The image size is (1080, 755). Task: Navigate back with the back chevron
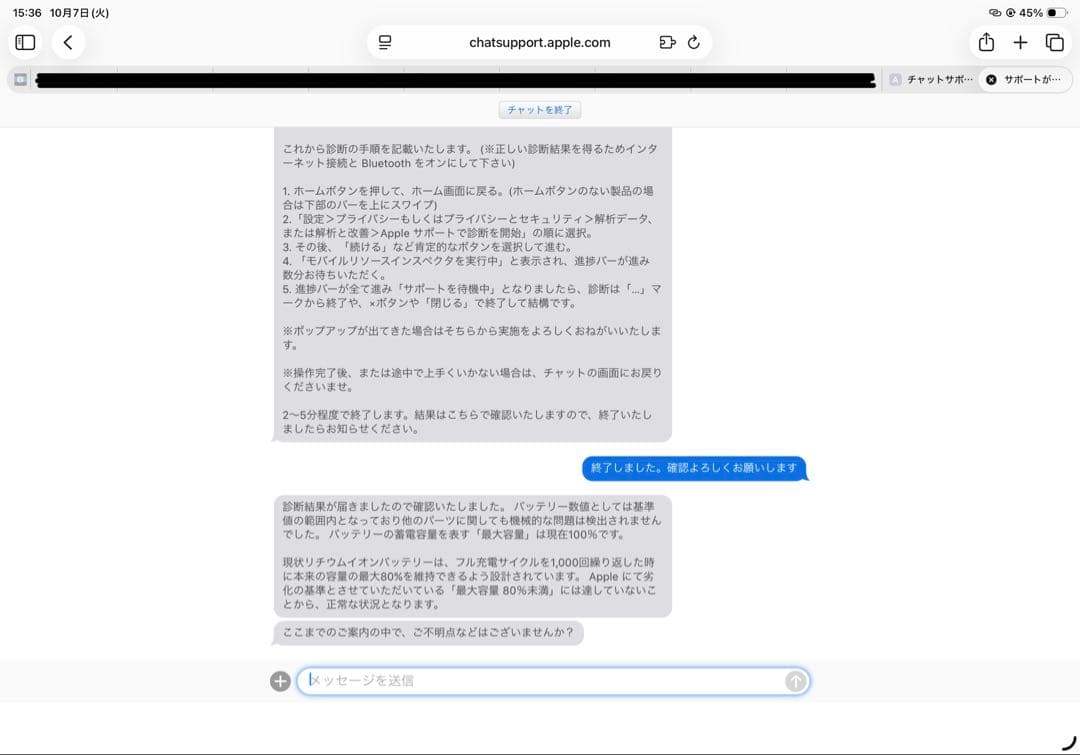tap(68, 42)
